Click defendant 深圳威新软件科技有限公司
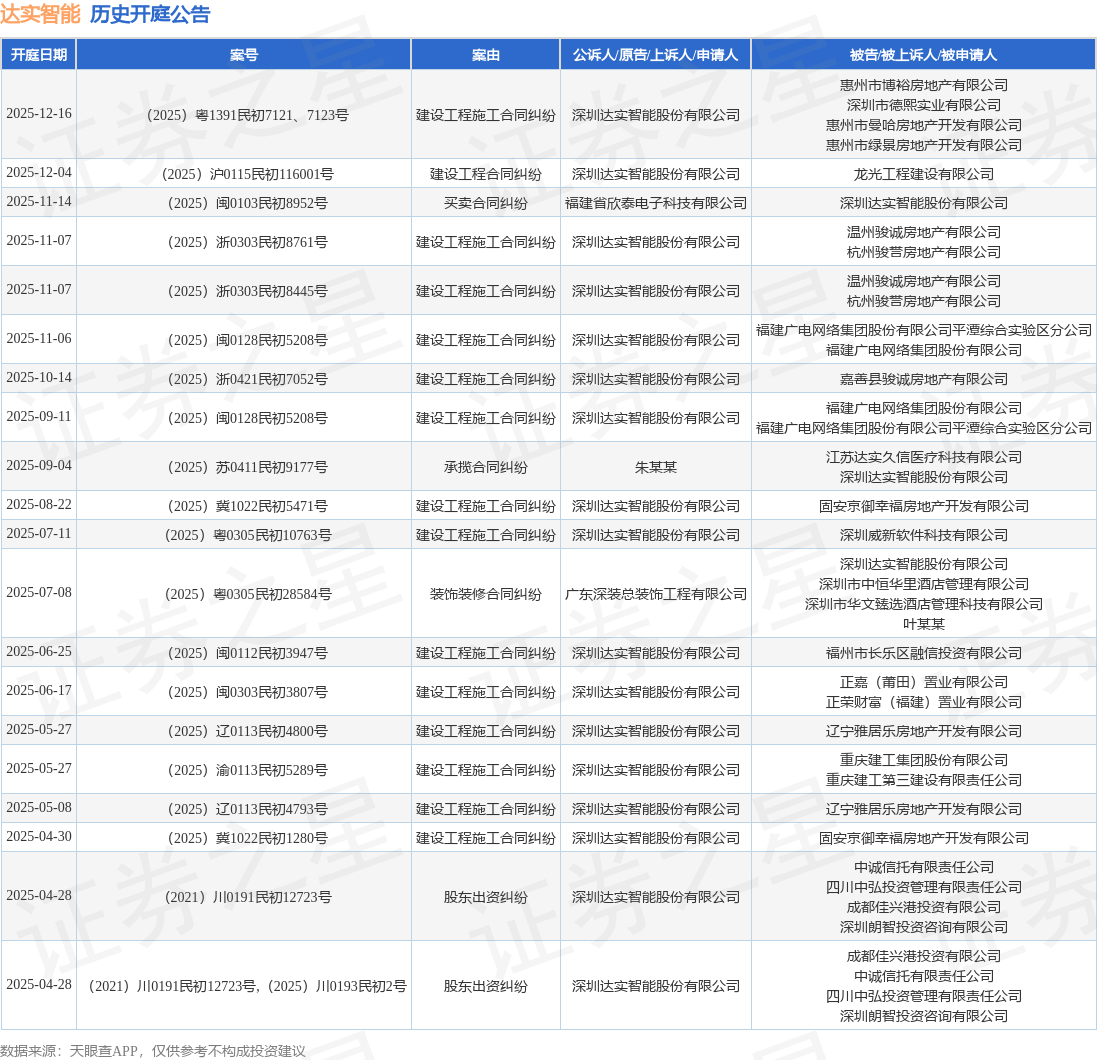 [x=923, y=535]
